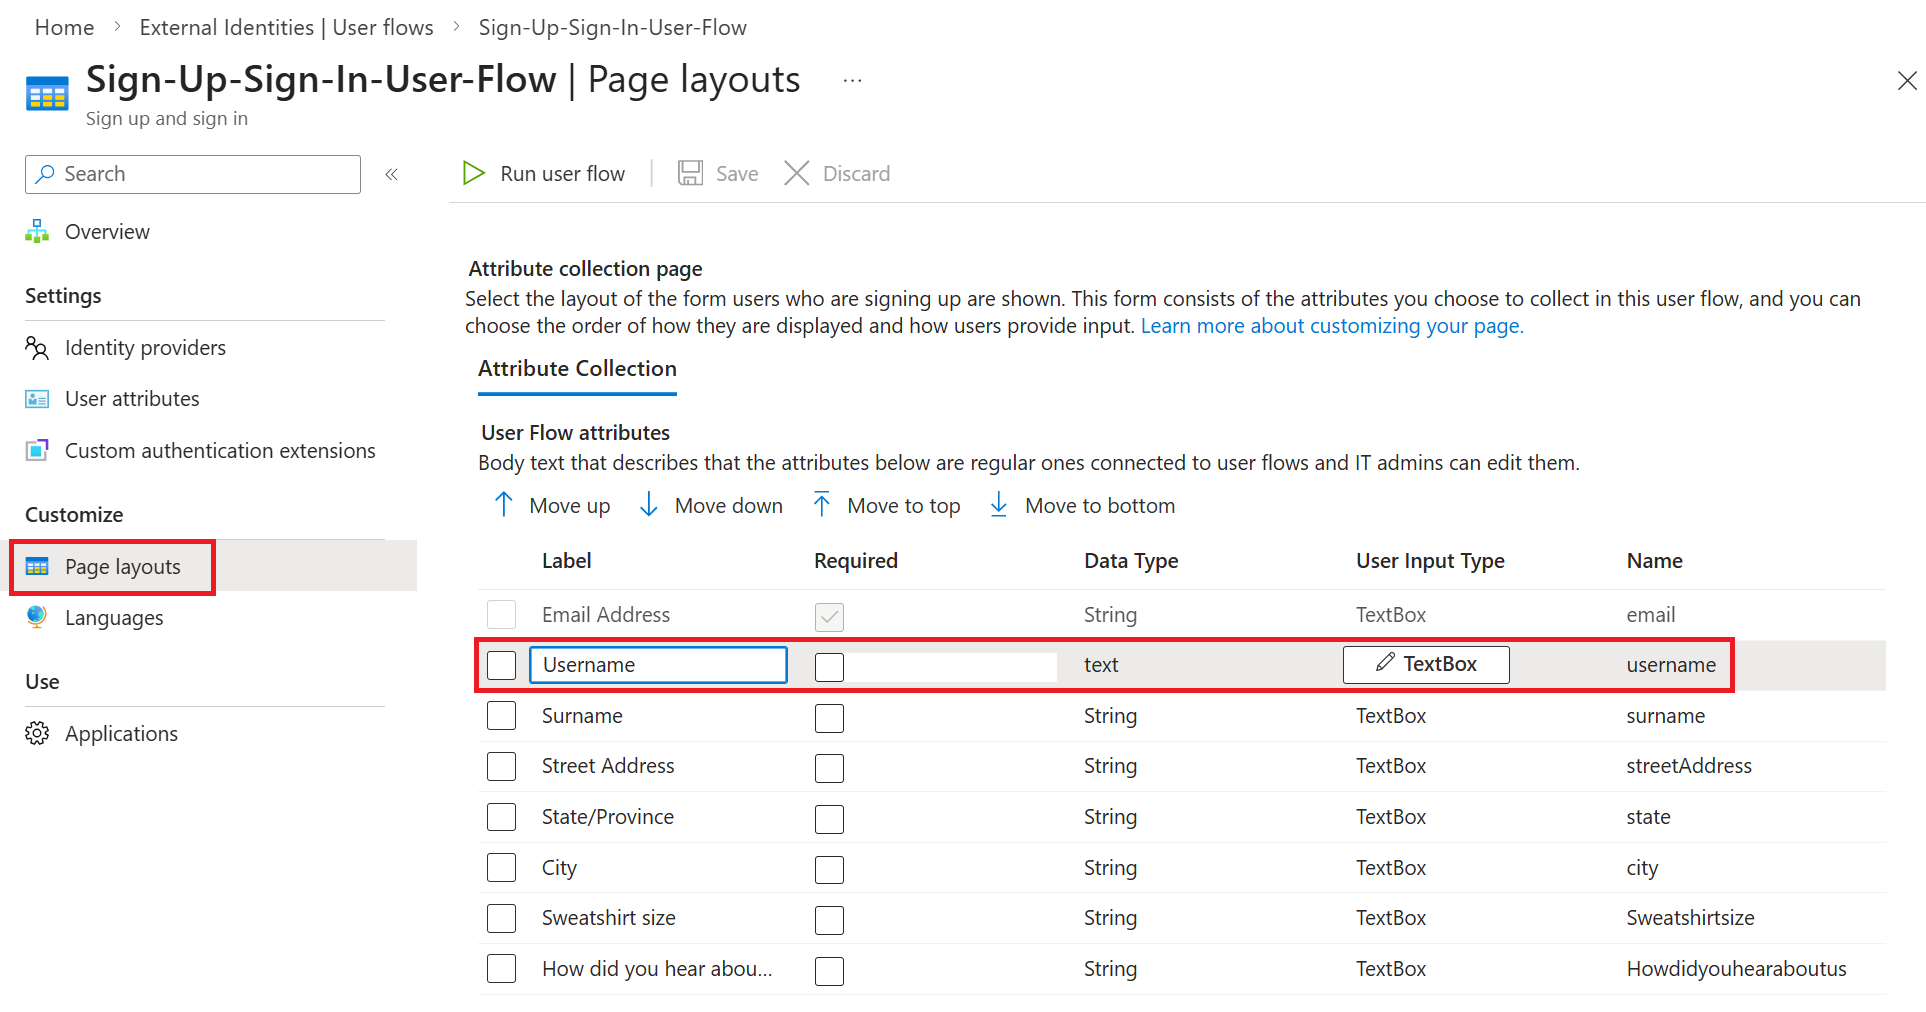Open Applications via its gear icon
This screenshot has width=1926, height=1012.
(x=37, y=733)
